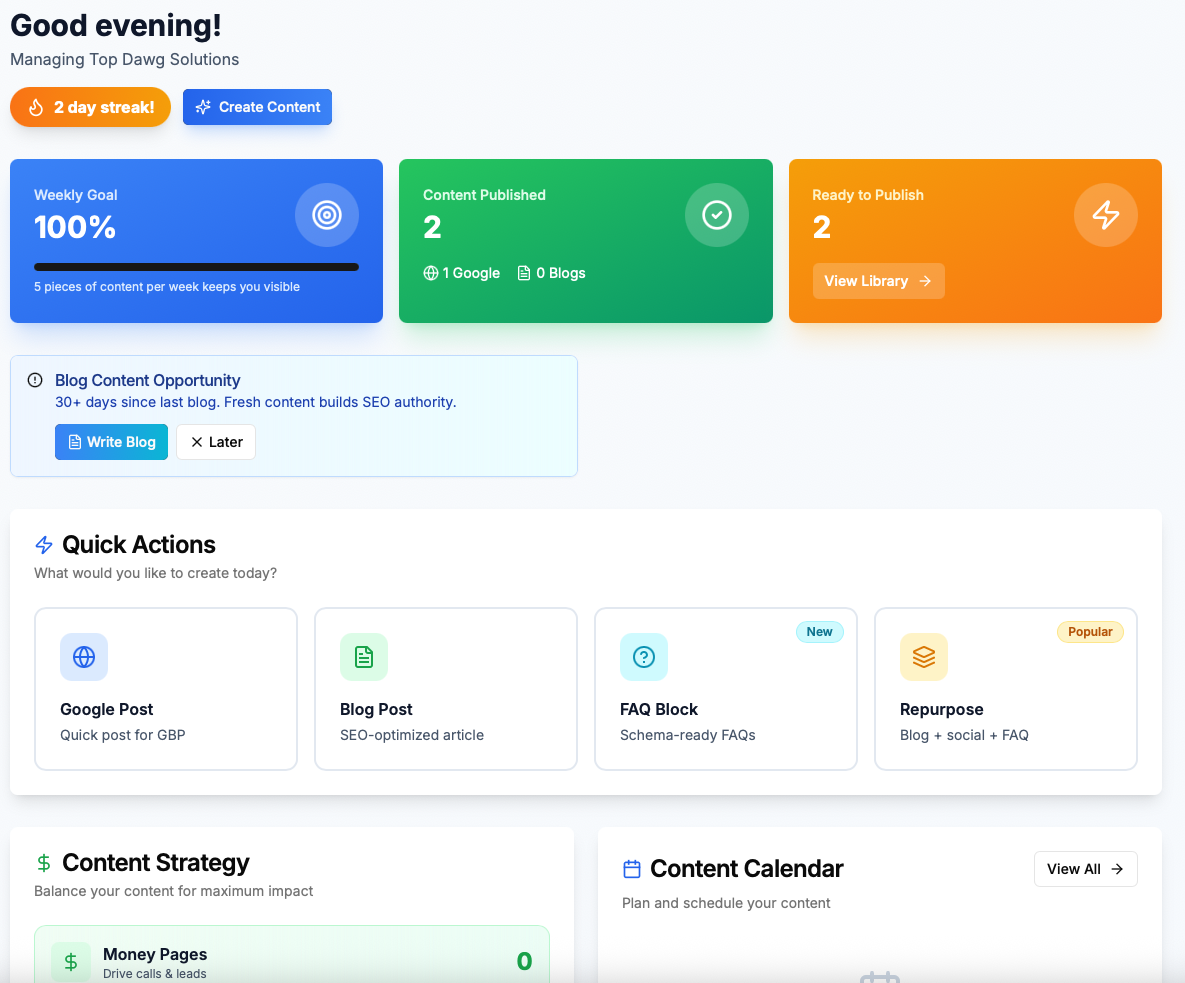Click the Blog Content Opportunity title

(x=147, y=380)
